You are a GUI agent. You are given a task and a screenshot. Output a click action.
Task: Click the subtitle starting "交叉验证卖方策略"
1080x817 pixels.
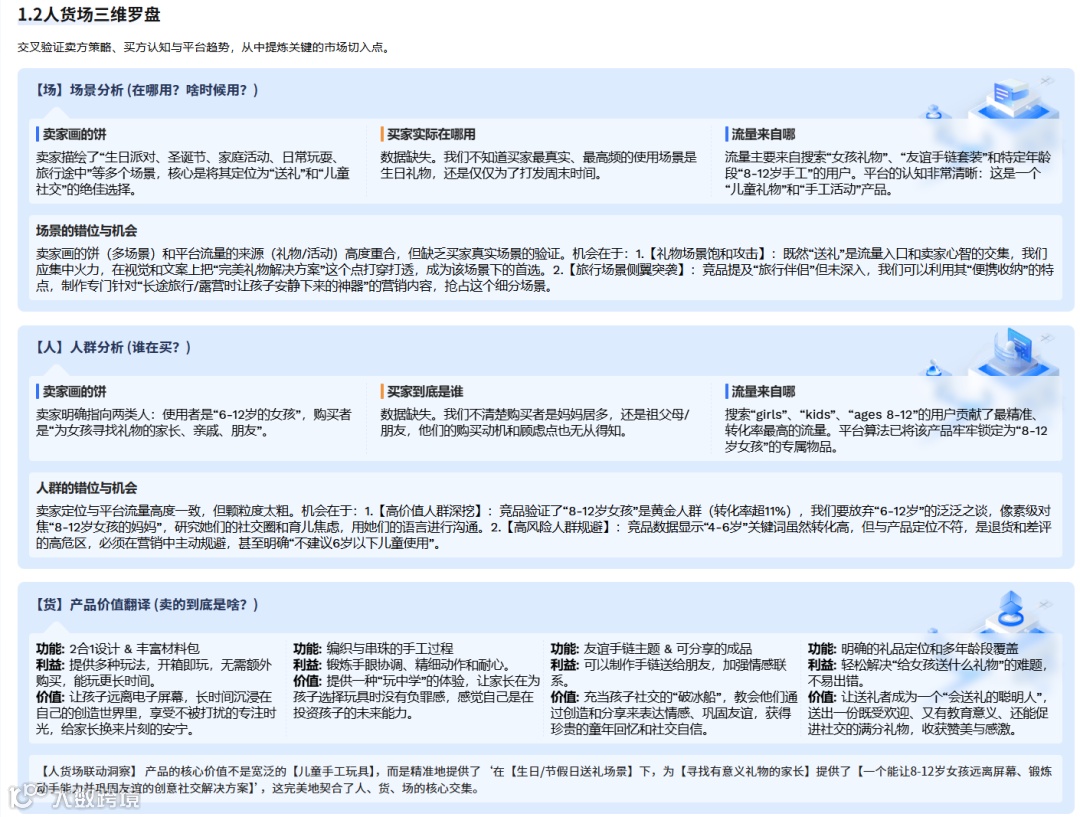205,48
